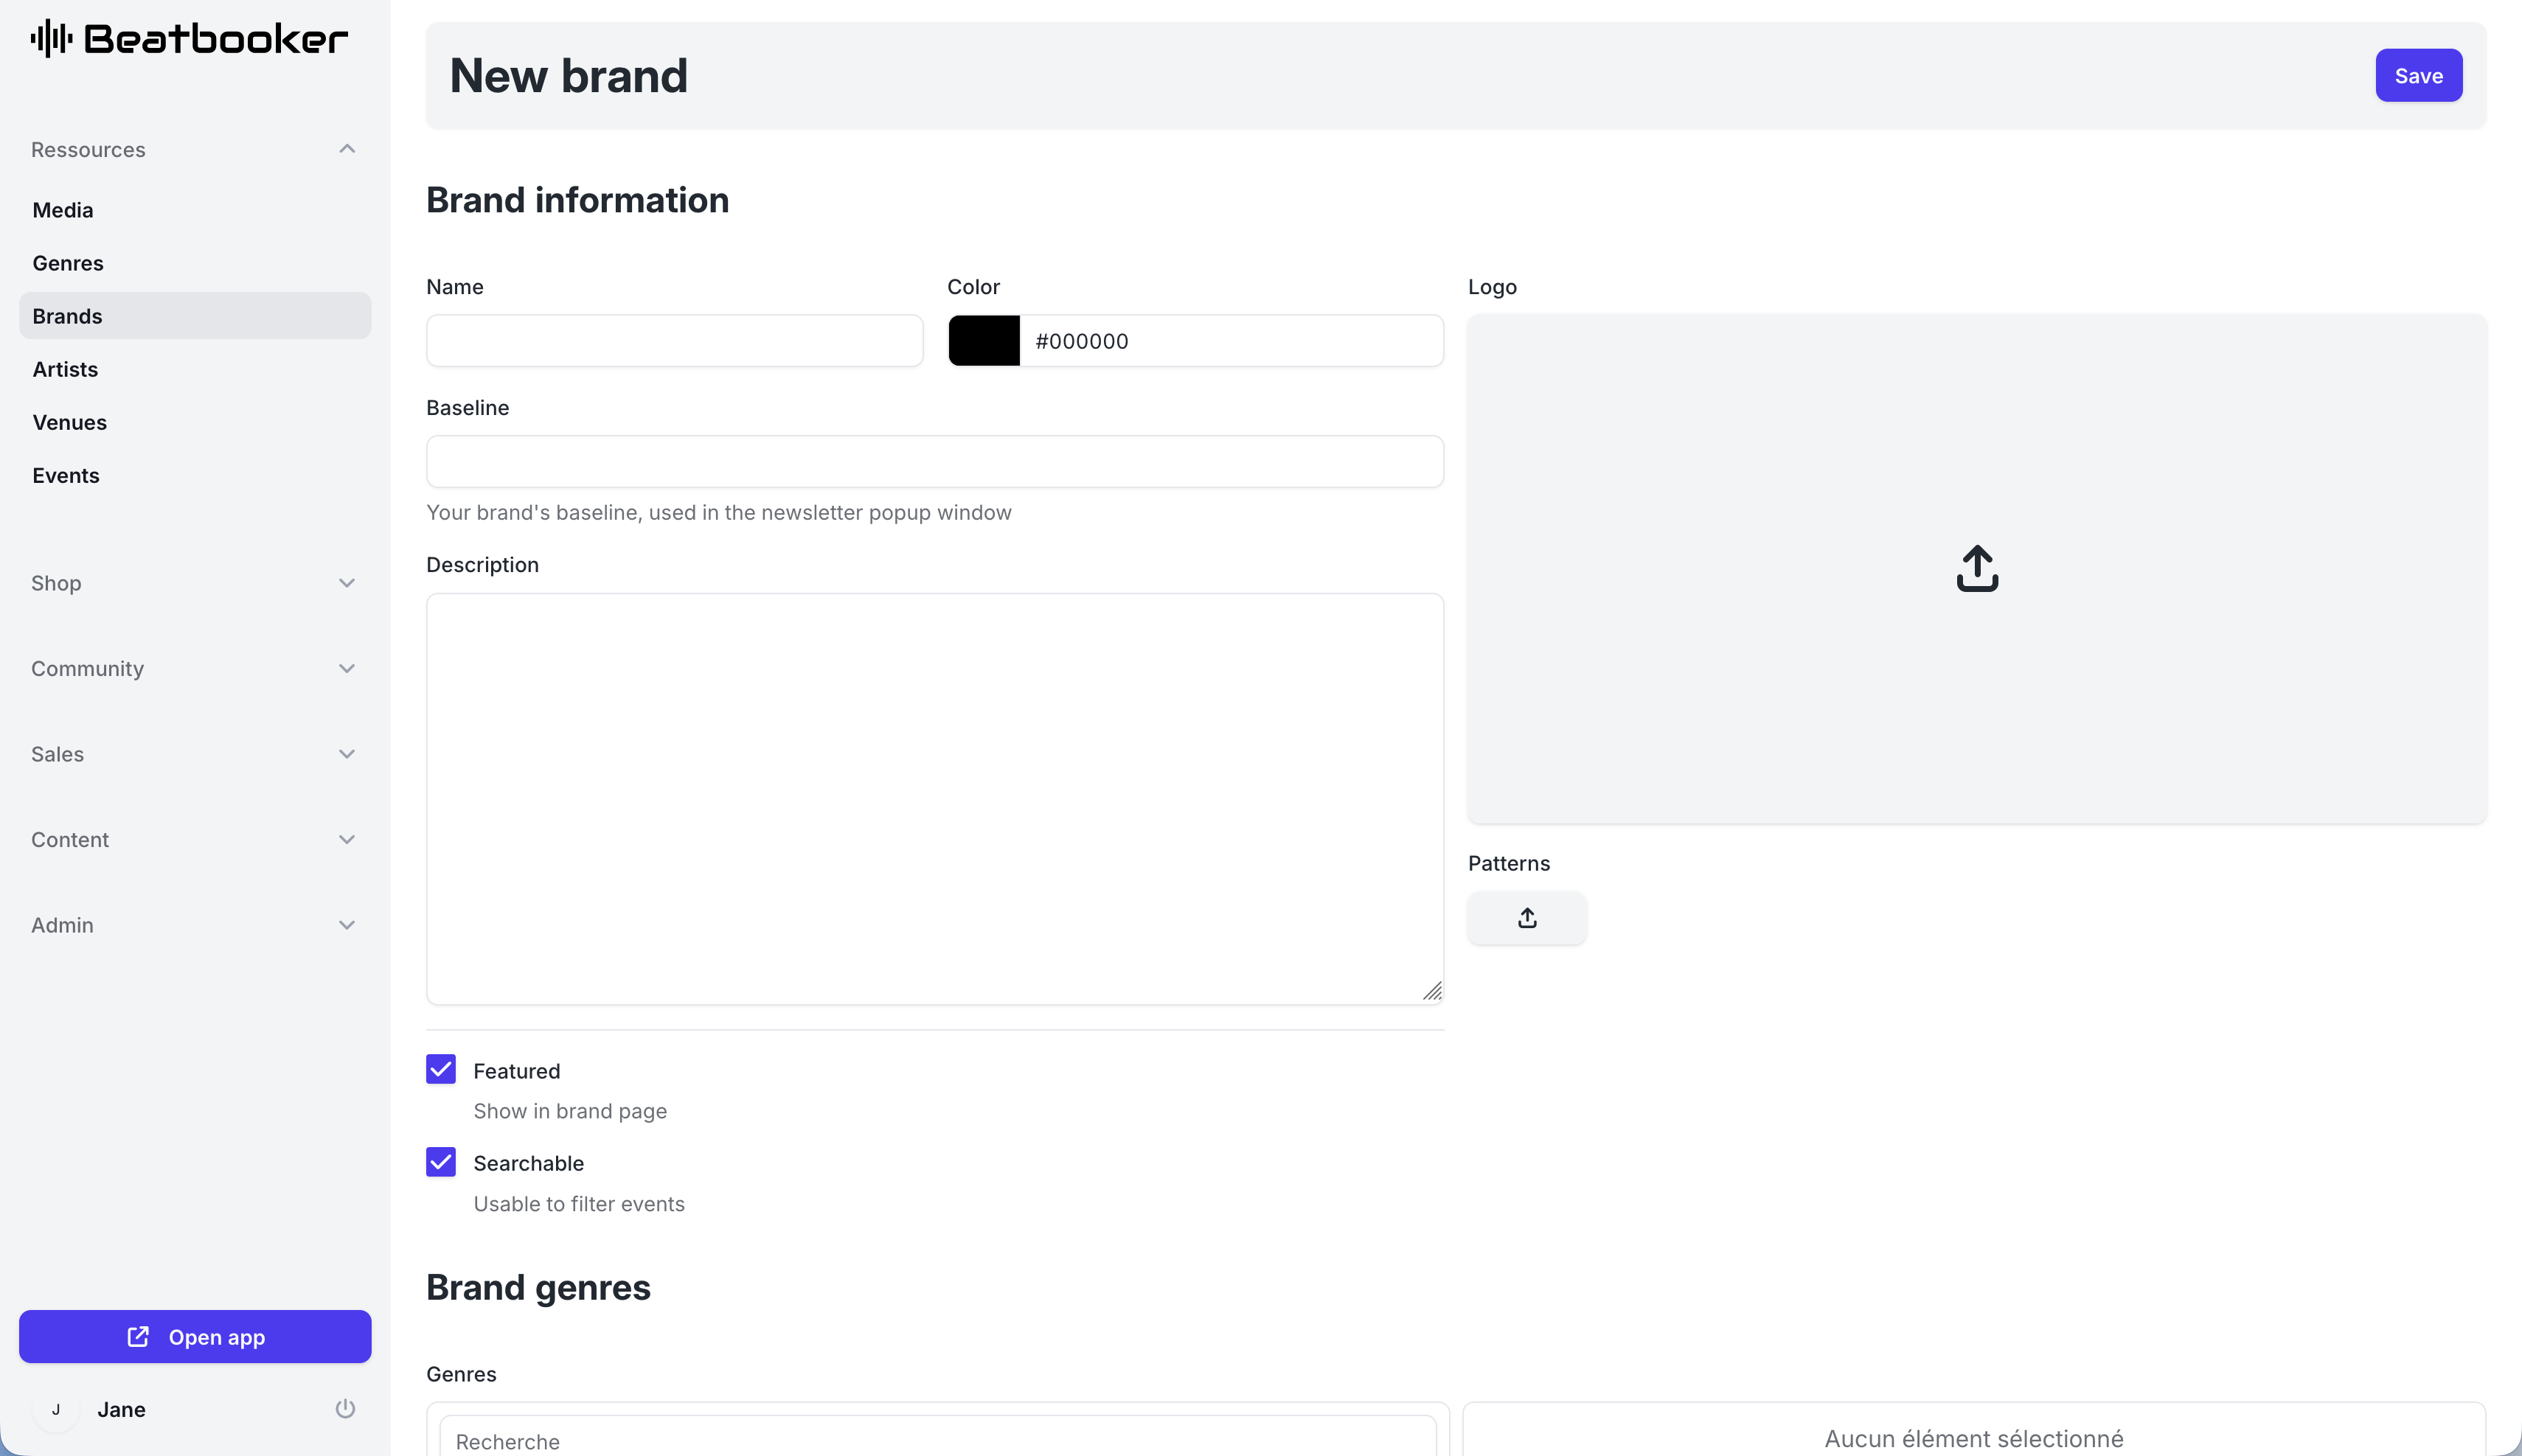The height and width of the screenshot is (1456, 2522).
Task: Open the Events menu item
Action: click(x=66, y=475)
